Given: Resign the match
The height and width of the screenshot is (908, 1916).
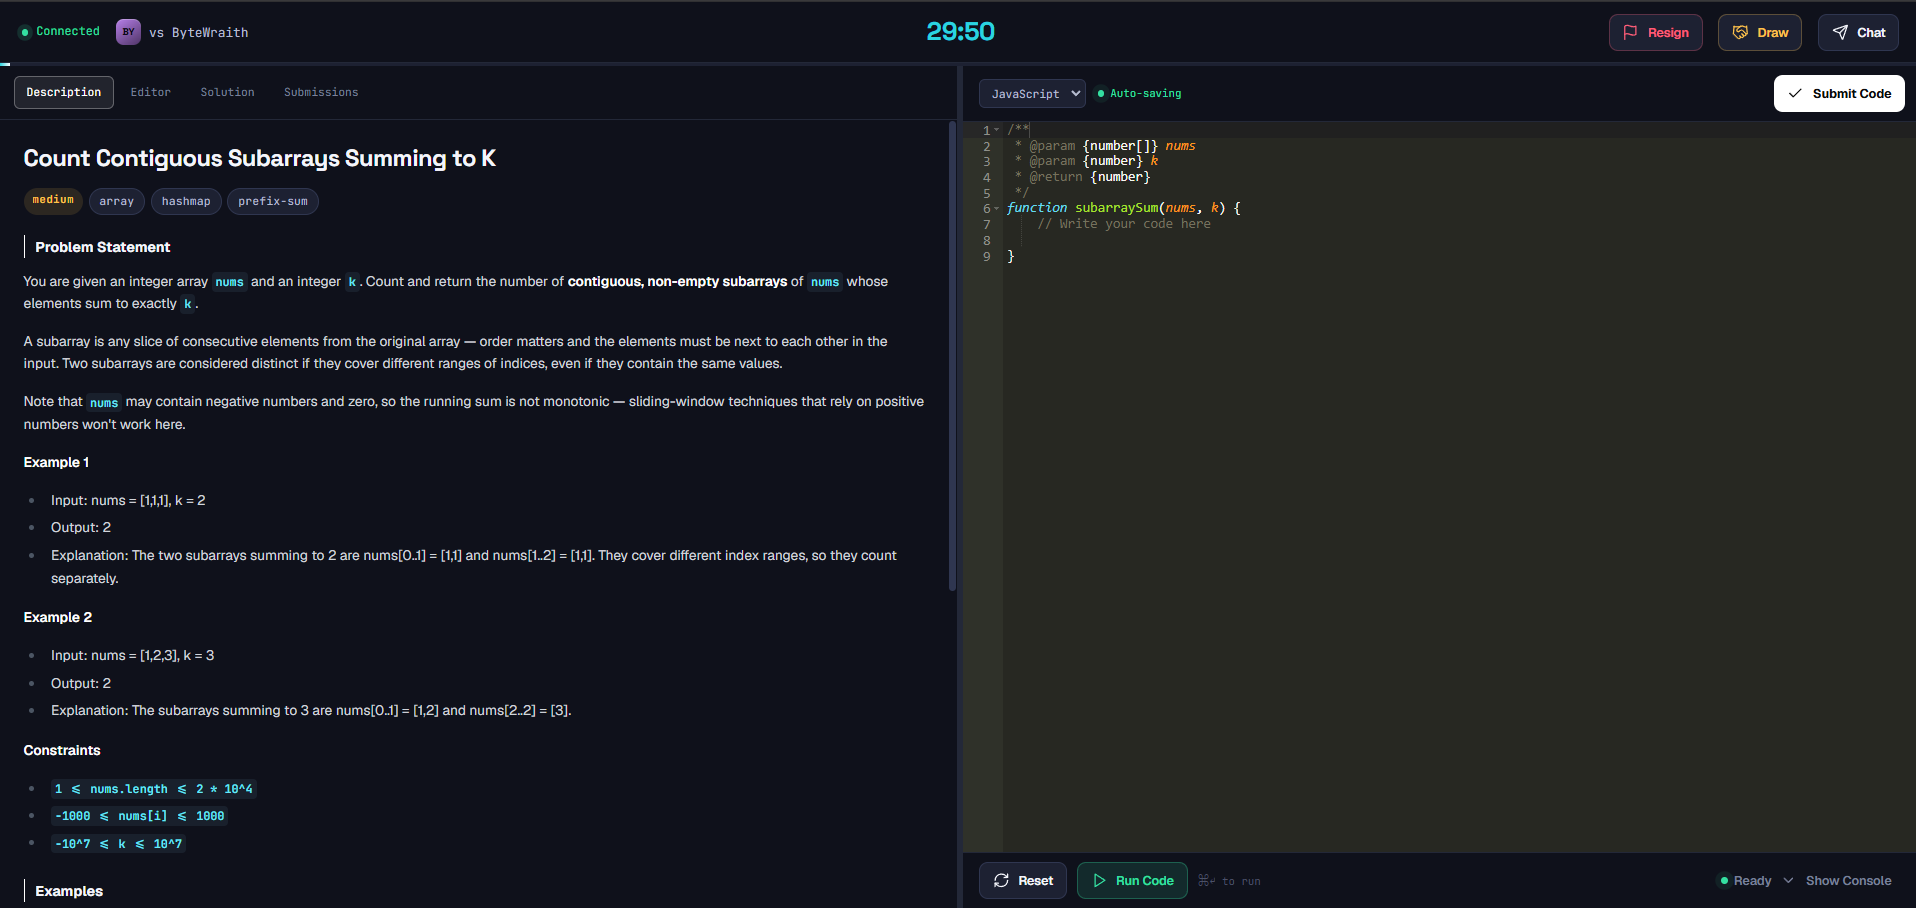Looking at the screenshot, I should click(1655, 32).
